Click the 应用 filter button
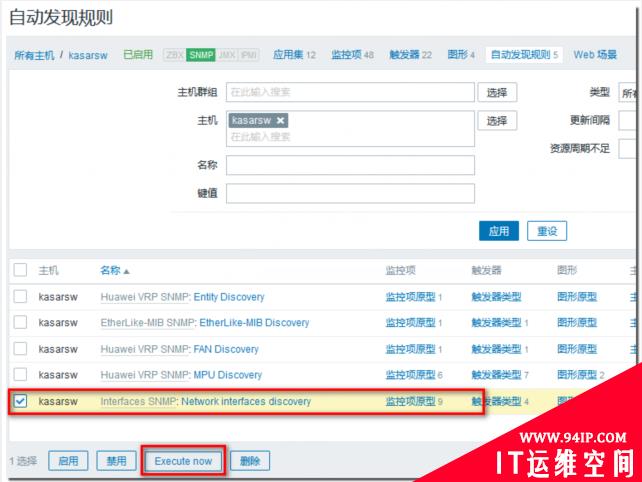The image size is (642, 482). 499,231
